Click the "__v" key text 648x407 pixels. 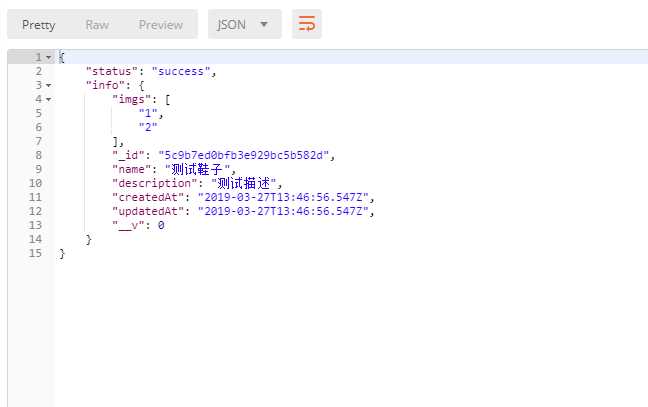[x=128, y=225]
